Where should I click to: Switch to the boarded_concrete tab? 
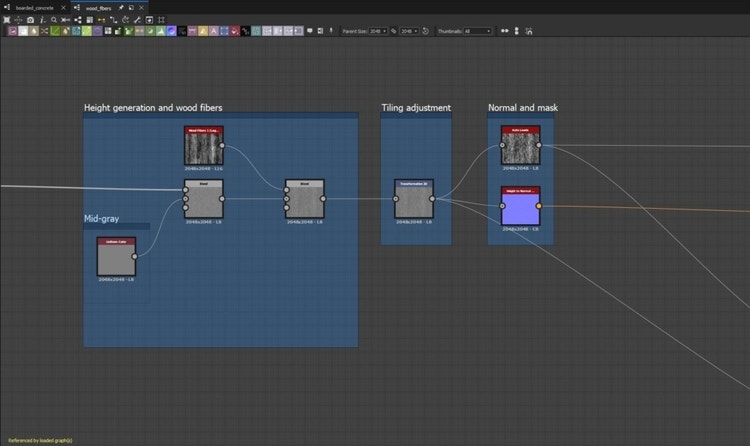pyautogui.click(x=34, y=7)
